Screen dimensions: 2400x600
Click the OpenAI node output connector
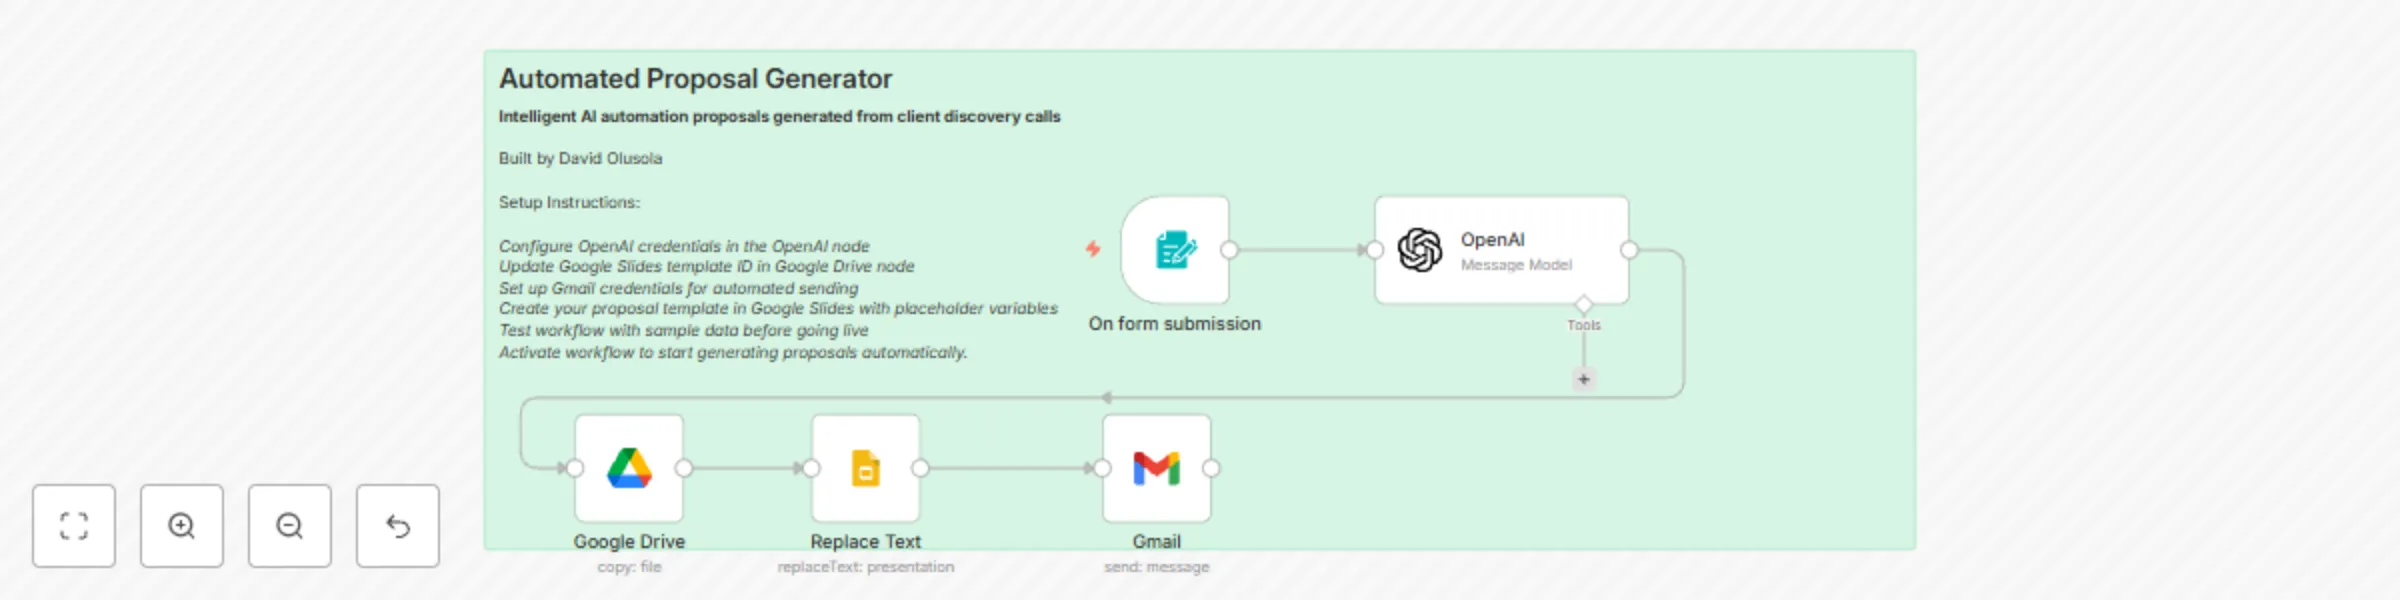1630,250
